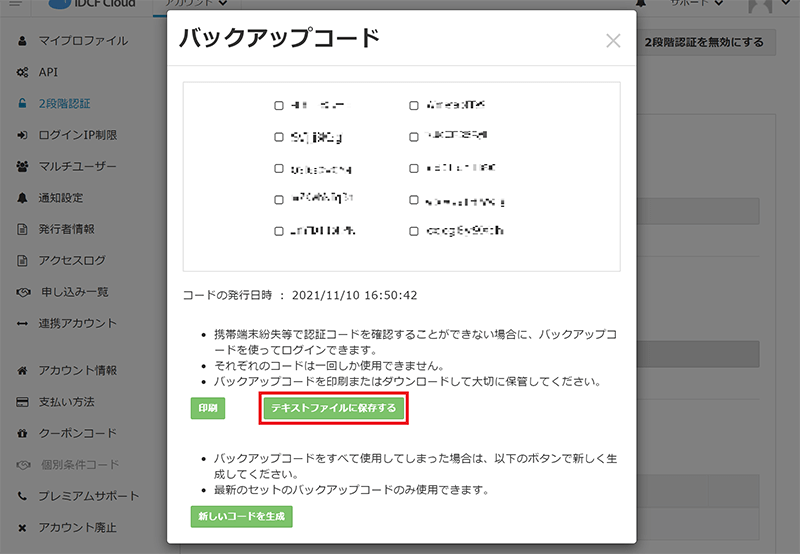Select プレミアムサポート in the sidebar

coord(88,496)
